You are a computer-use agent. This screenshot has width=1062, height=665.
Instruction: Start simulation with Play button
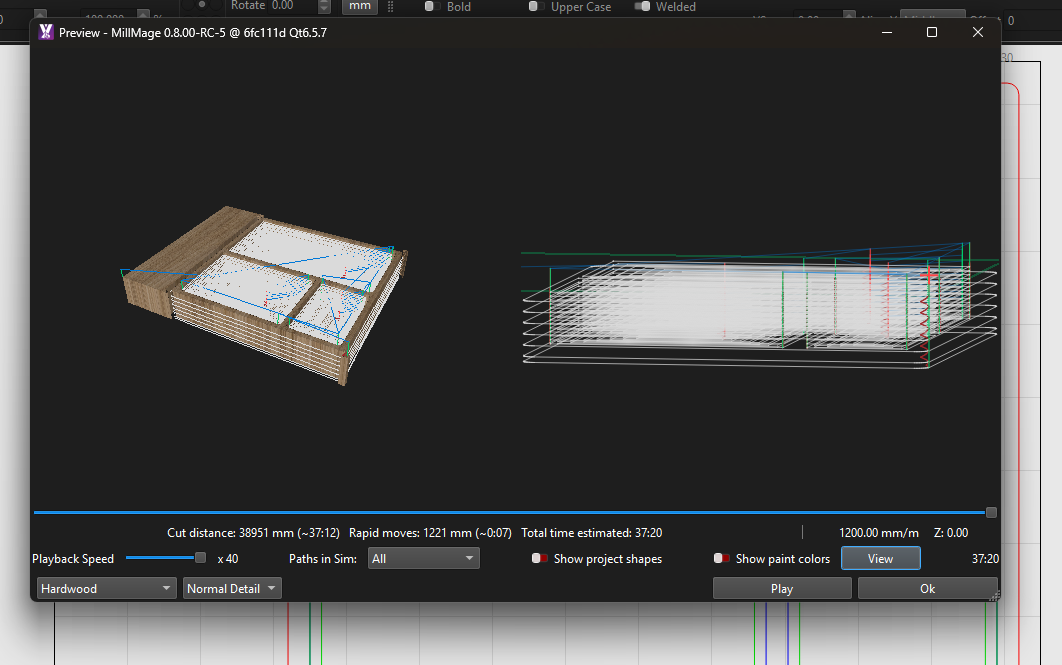[x=782, y=589]
